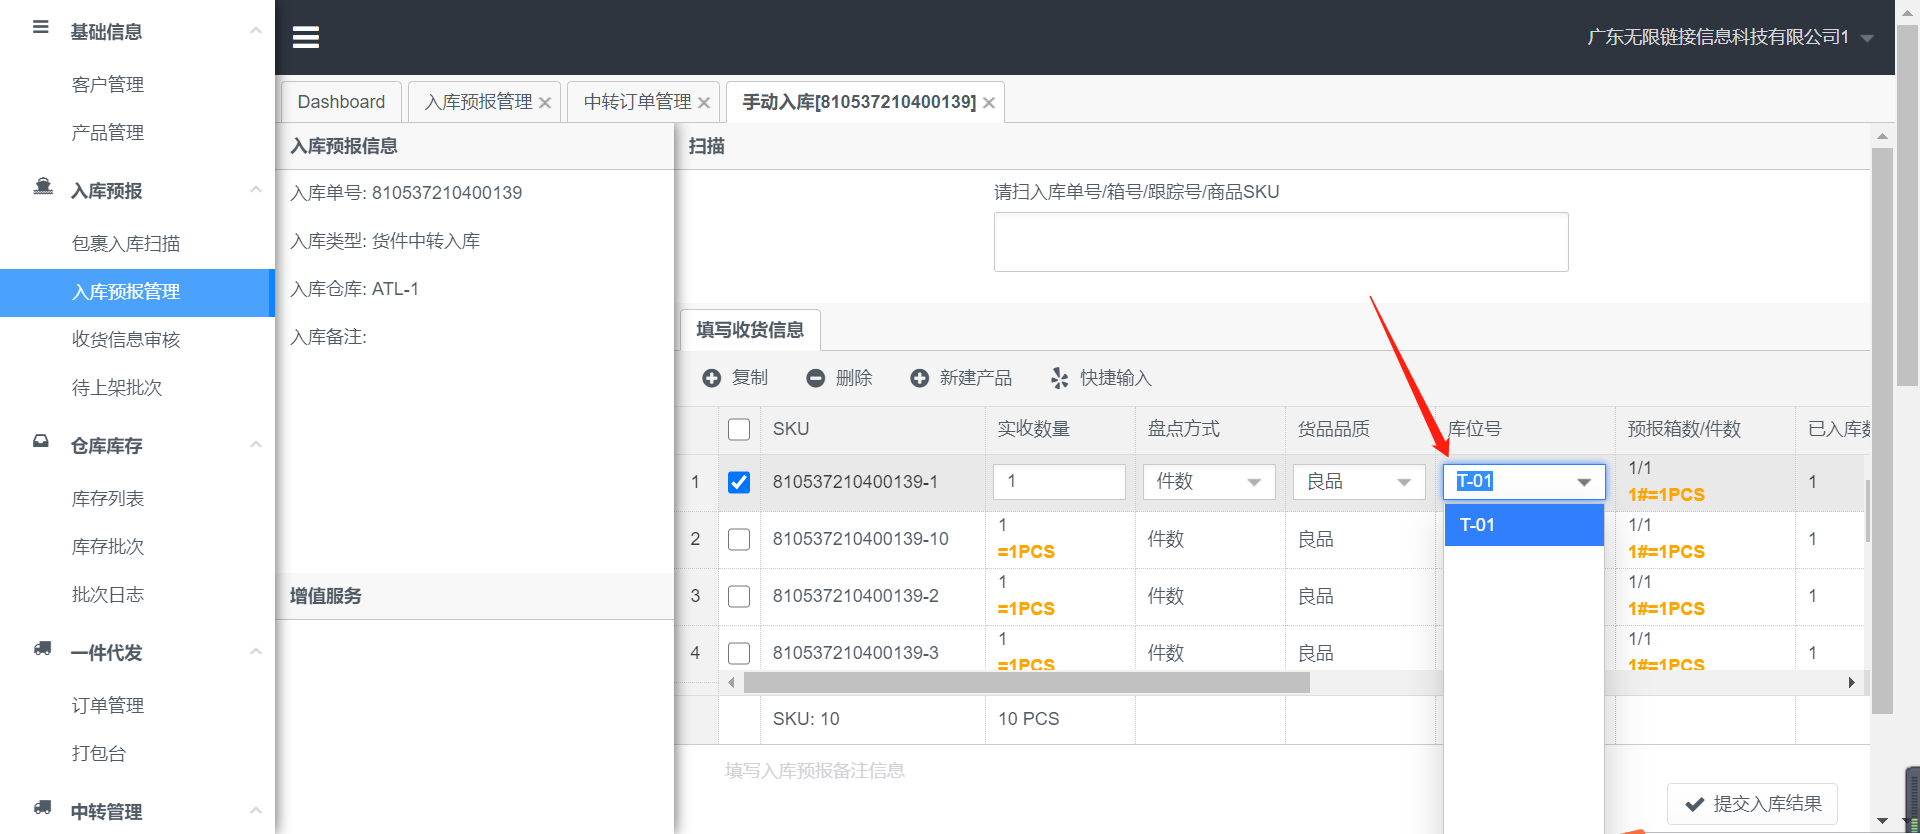The height and width of the screenshot is (834, 1920).
Task: Click the scan input for 入库单号/箱号/跟踪号/商品SKU
Action: [x=1281, y=242]
